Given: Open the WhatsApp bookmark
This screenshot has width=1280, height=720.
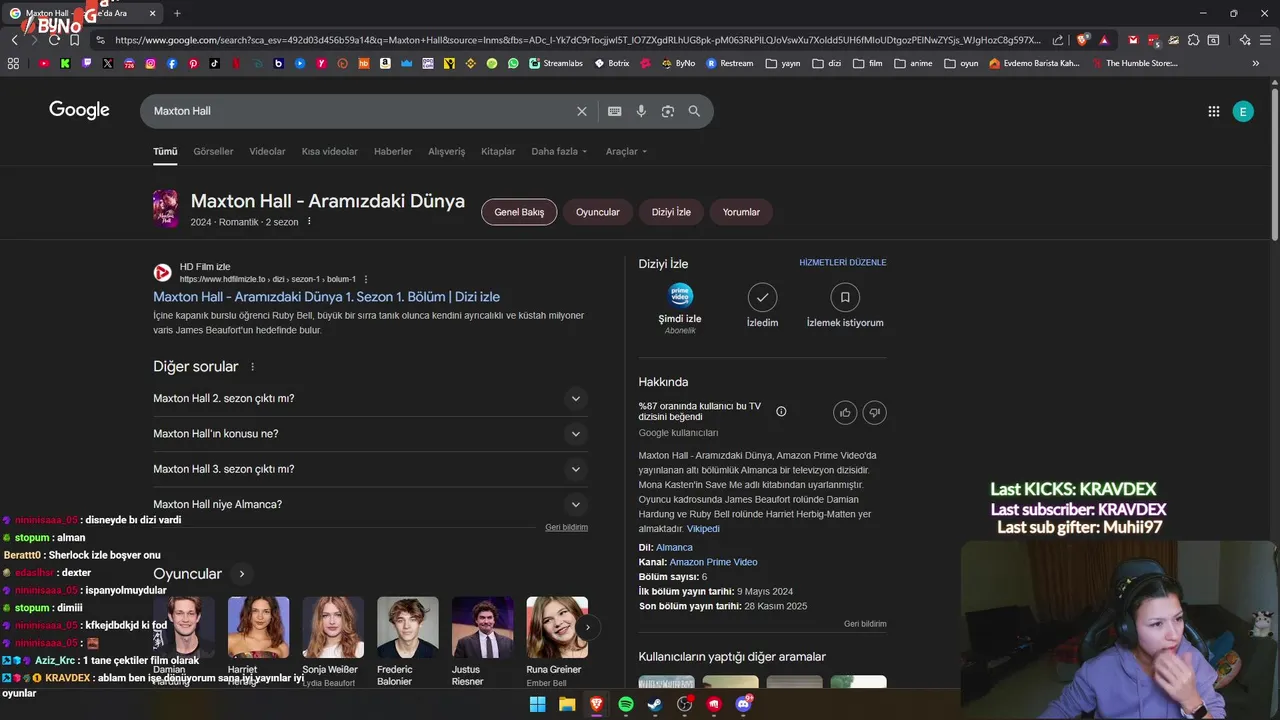Looking at the screenshot, I should coord(513,63).
